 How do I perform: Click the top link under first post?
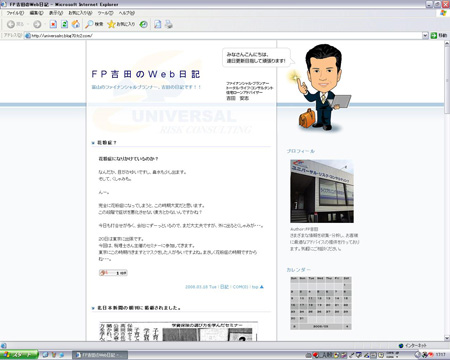(x=257, y=287)
